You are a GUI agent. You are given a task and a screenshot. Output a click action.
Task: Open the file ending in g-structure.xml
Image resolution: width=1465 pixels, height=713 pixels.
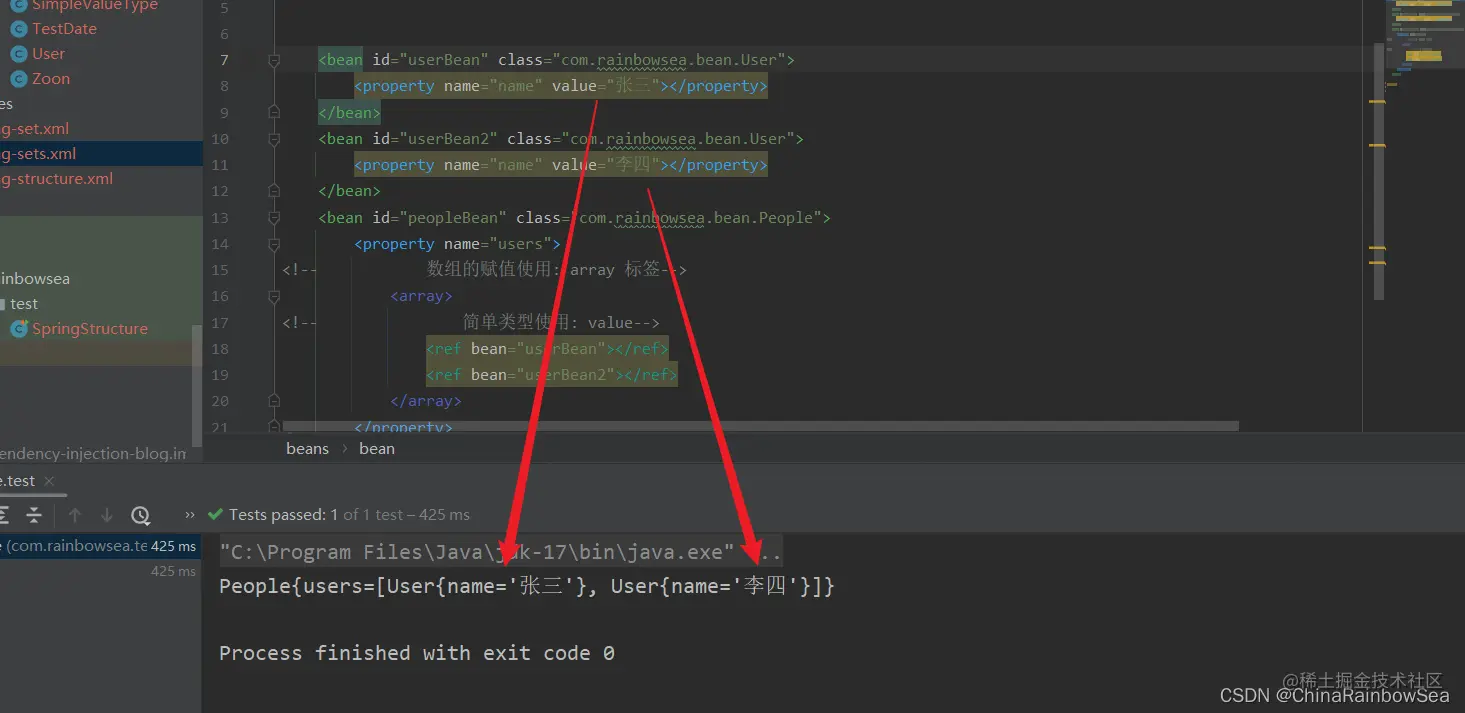click(x=56, y=179)
